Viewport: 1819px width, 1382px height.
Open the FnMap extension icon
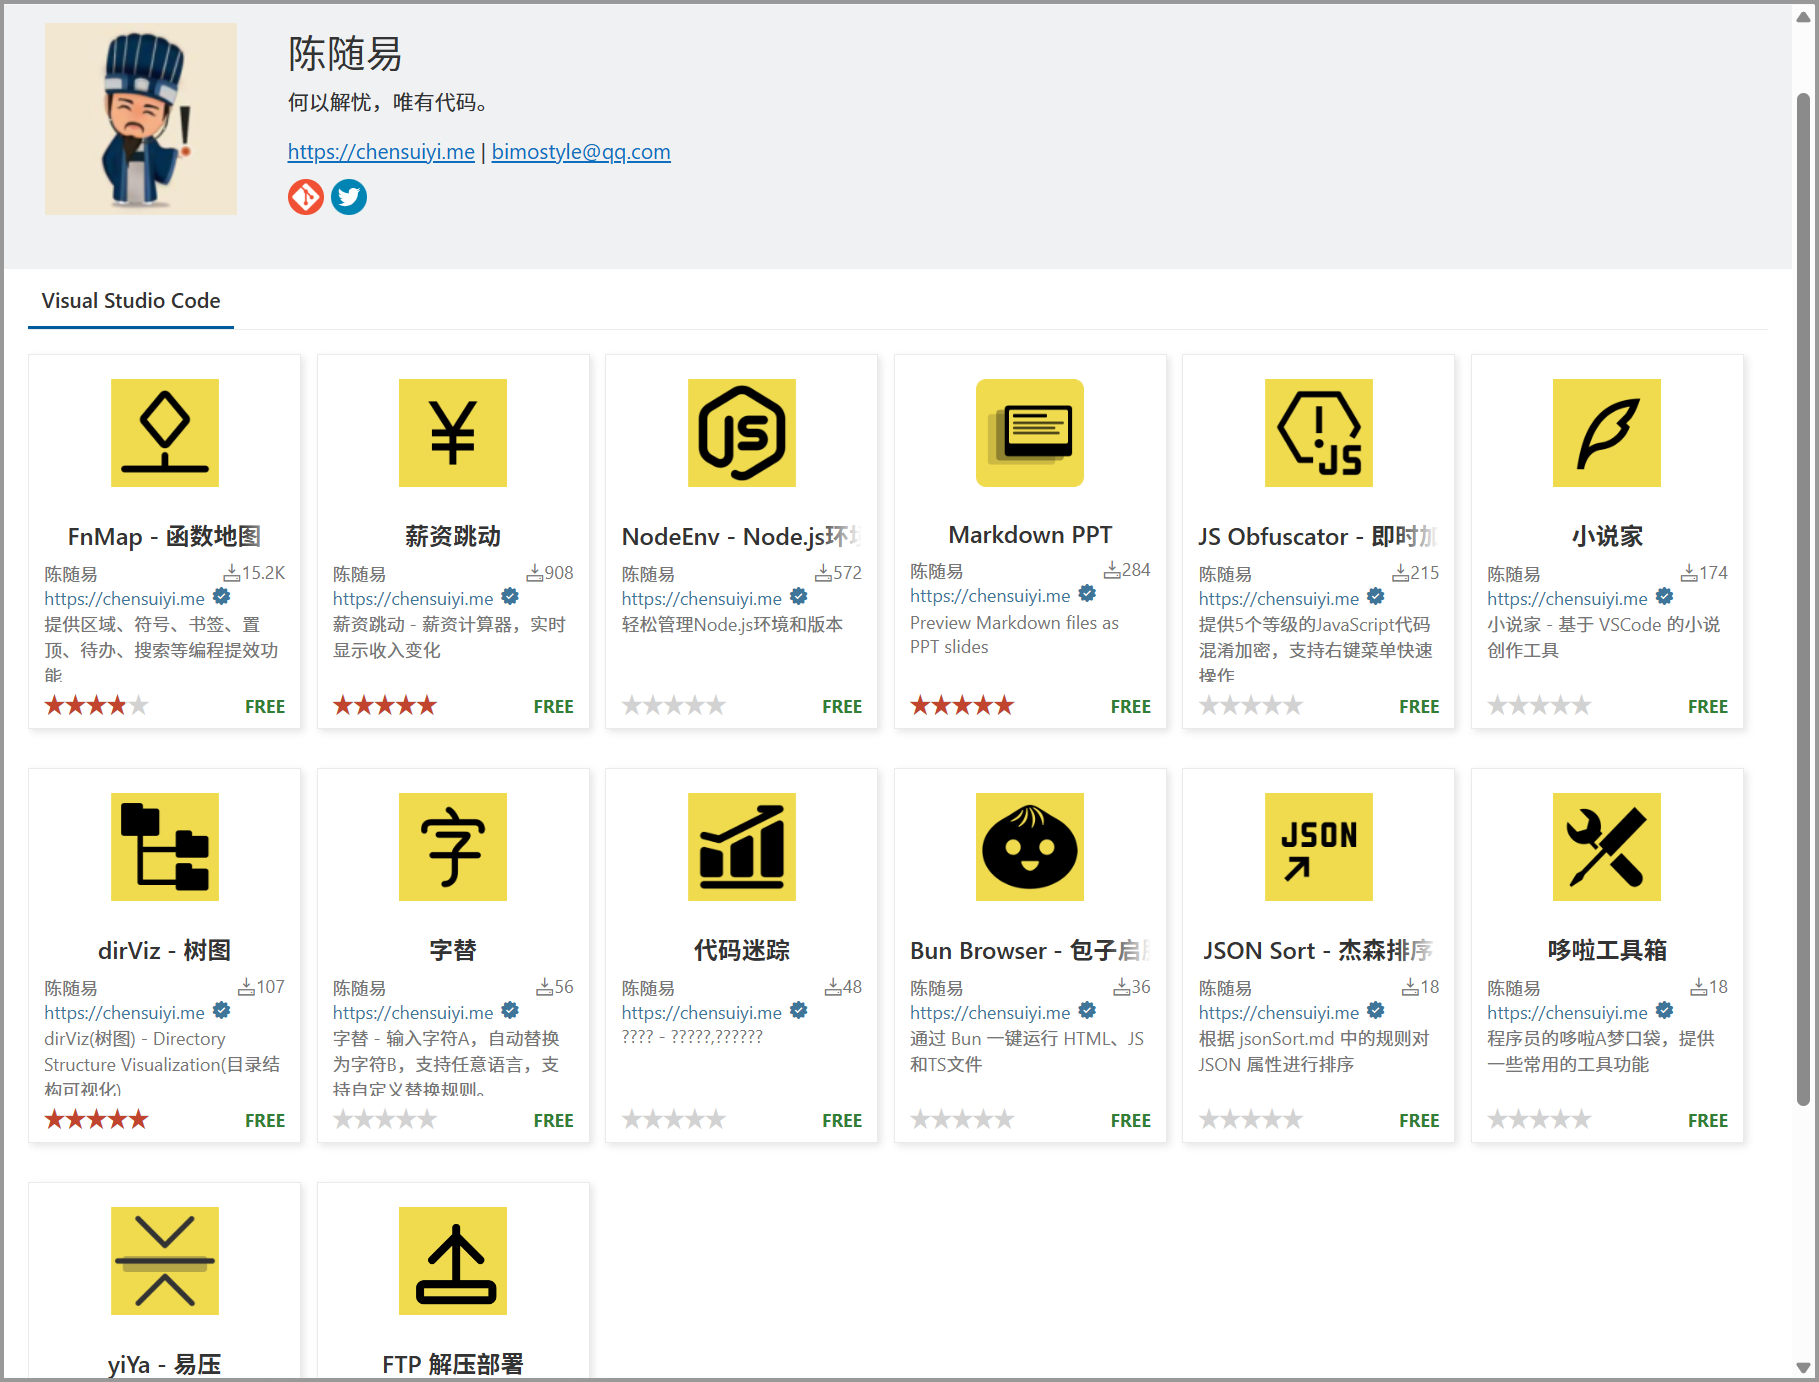[165, 433]
